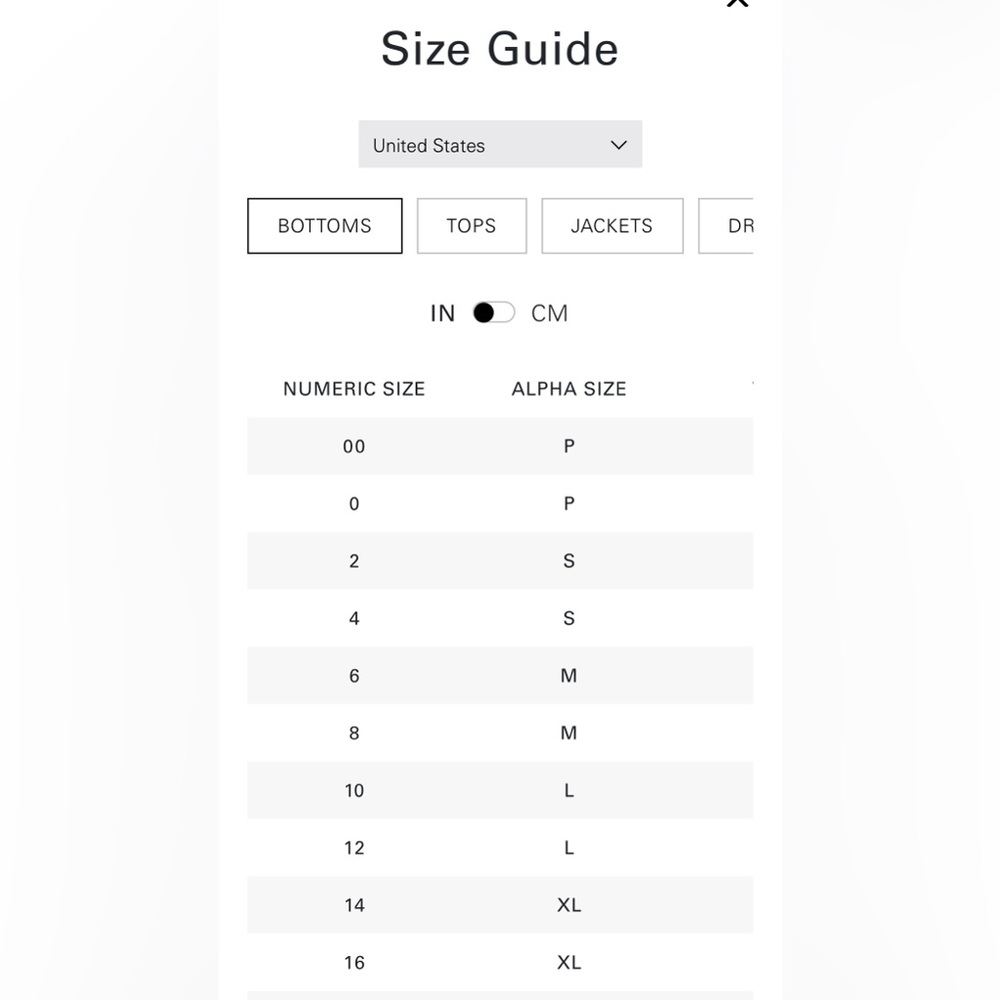Open the United States country dropdown
Viewport: 1000px width, 1000px height.
pos(500,144)
